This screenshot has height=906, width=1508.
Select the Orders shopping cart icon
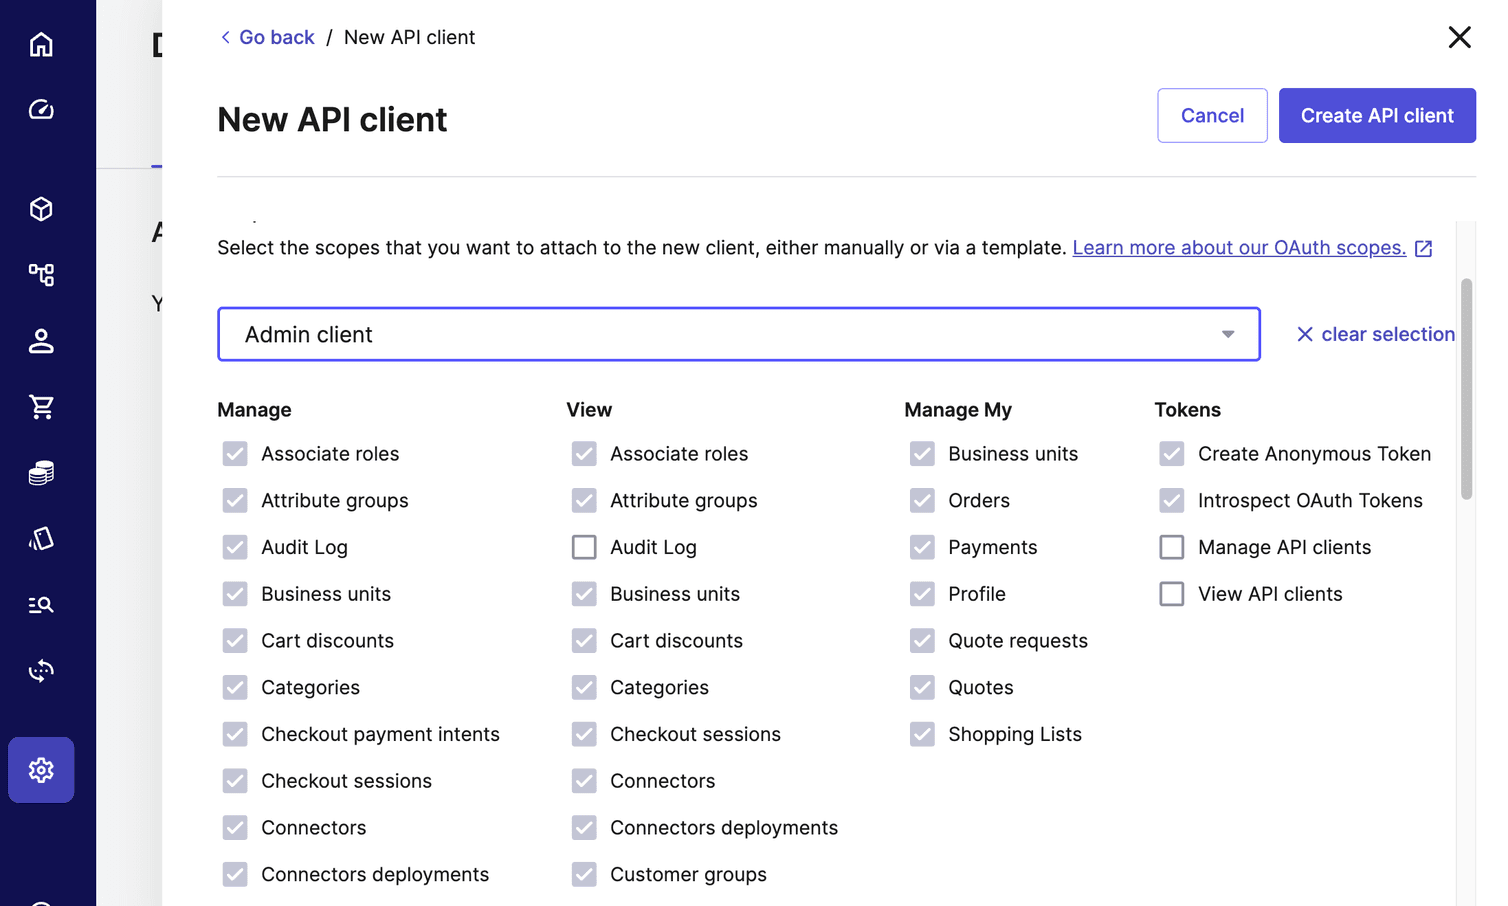pos(40,406)
